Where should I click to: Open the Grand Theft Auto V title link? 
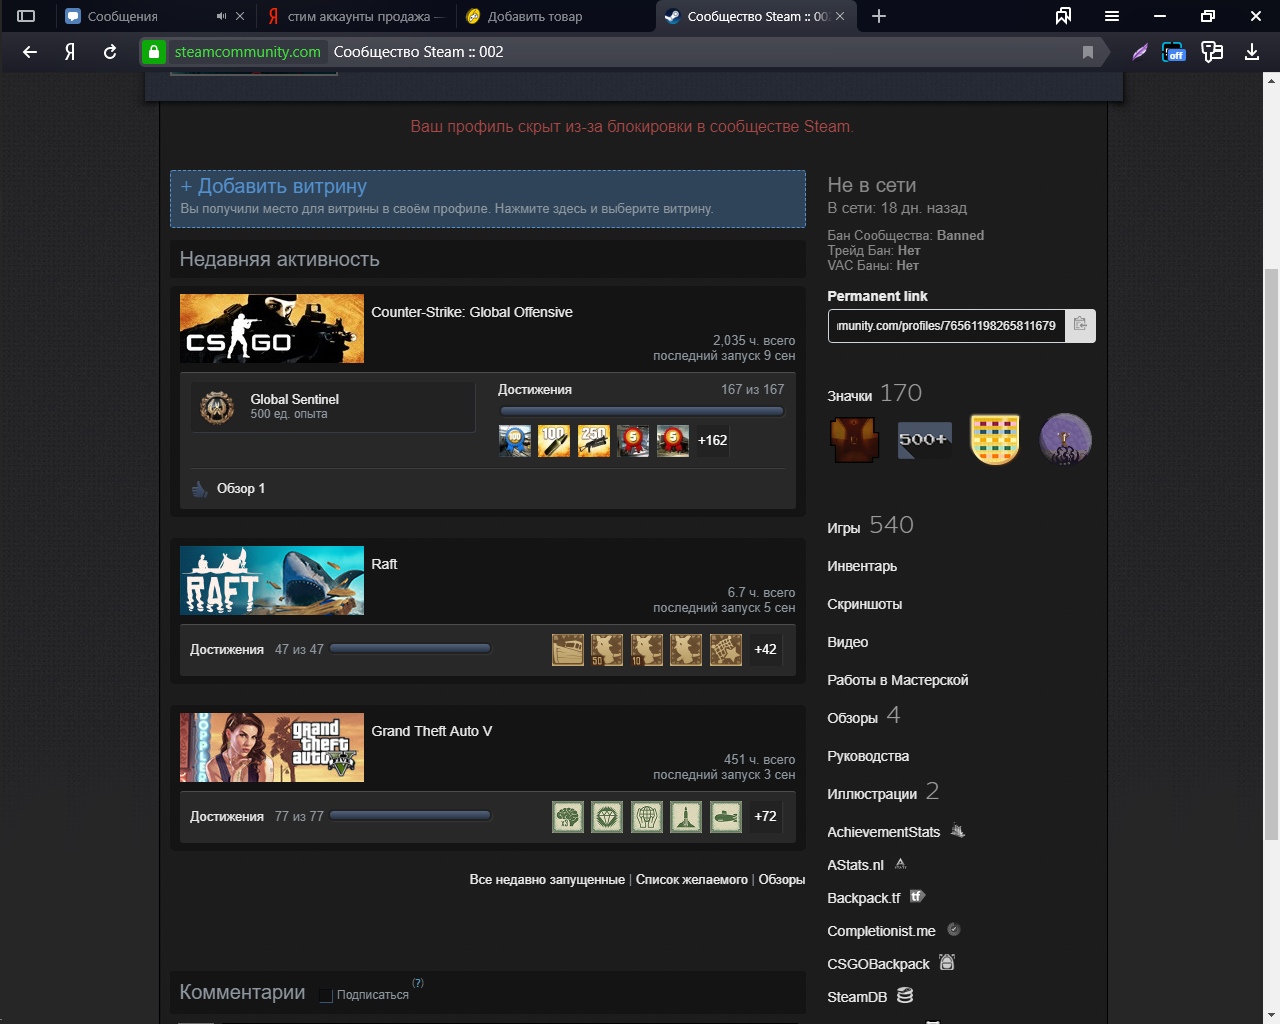tap(432, 731)
